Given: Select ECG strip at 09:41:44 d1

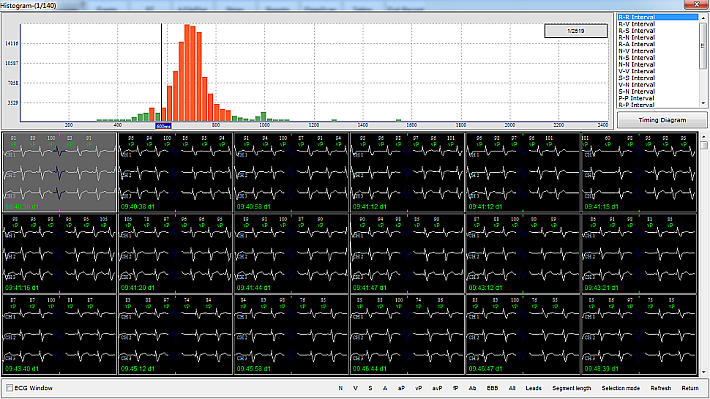Looking at the screenshot, I should click(x=291, y=254).
